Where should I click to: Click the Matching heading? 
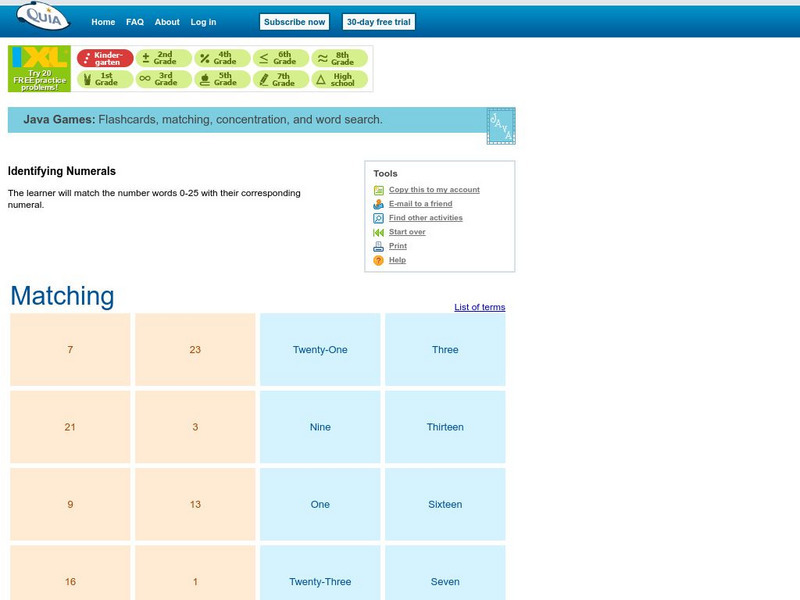62,296
